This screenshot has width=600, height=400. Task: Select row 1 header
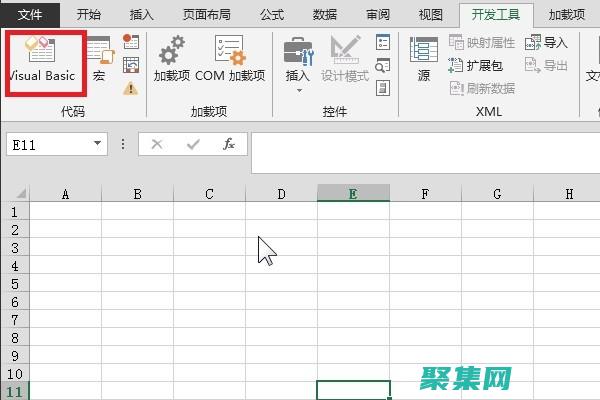coord(15,211)
